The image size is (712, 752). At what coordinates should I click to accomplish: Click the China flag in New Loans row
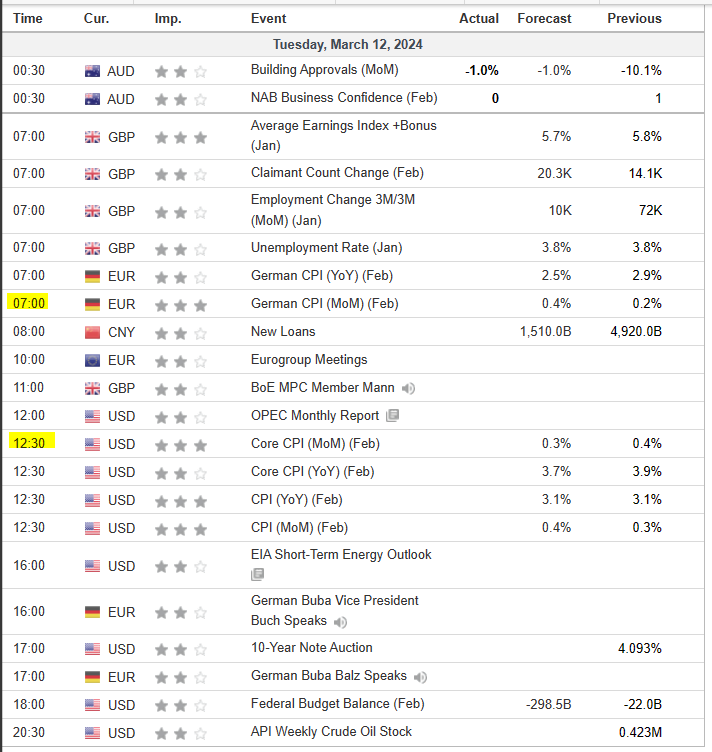[93, 332]
